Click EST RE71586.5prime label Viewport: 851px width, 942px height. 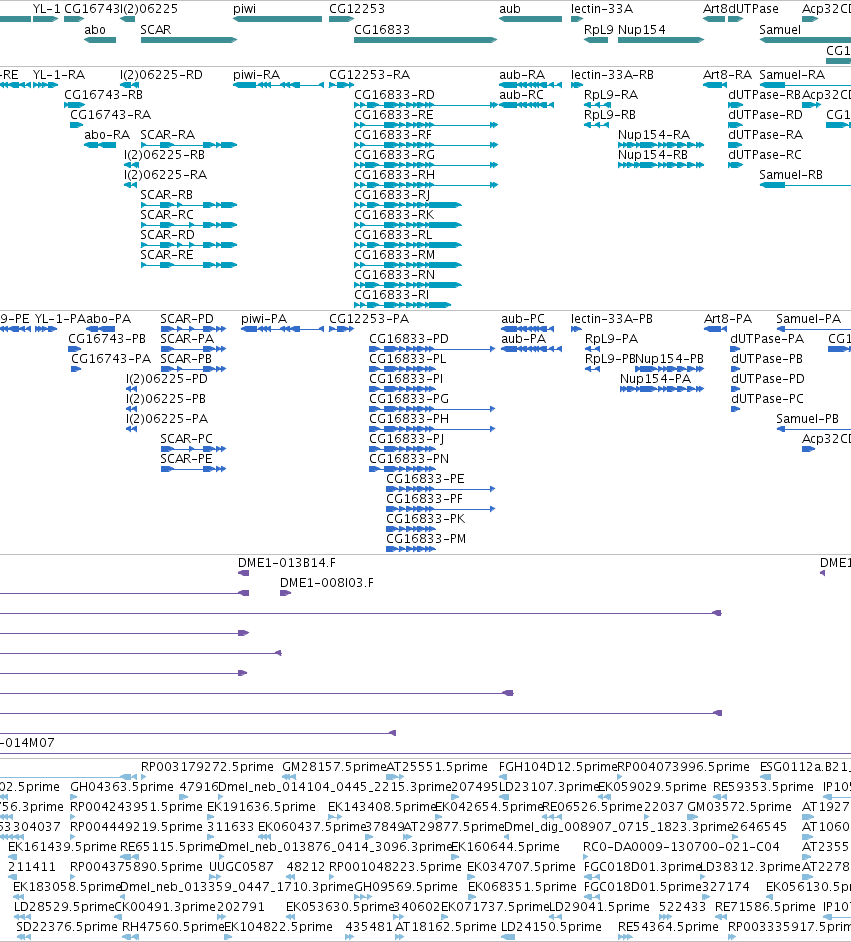765,907
